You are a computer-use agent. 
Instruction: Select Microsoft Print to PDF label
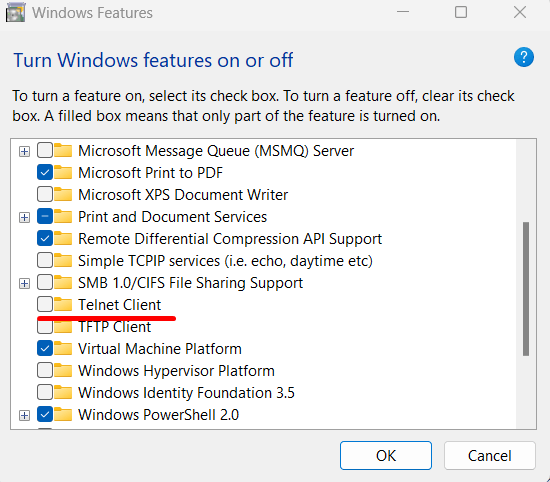point(150,173)
